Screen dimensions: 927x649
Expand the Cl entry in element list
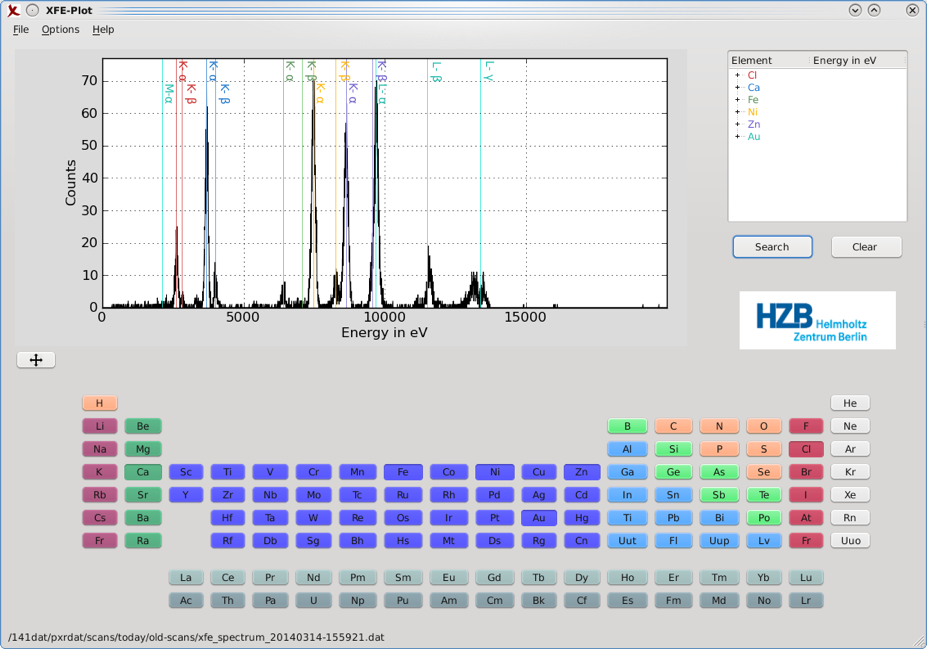[738, 75]
